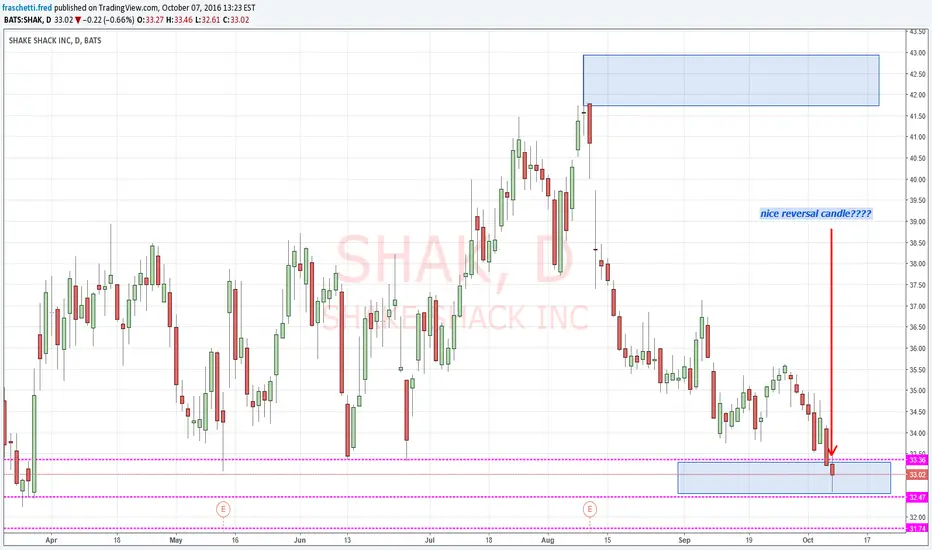
Task: Click the '34.00' price axis label
Action: (x=917, y=433)
